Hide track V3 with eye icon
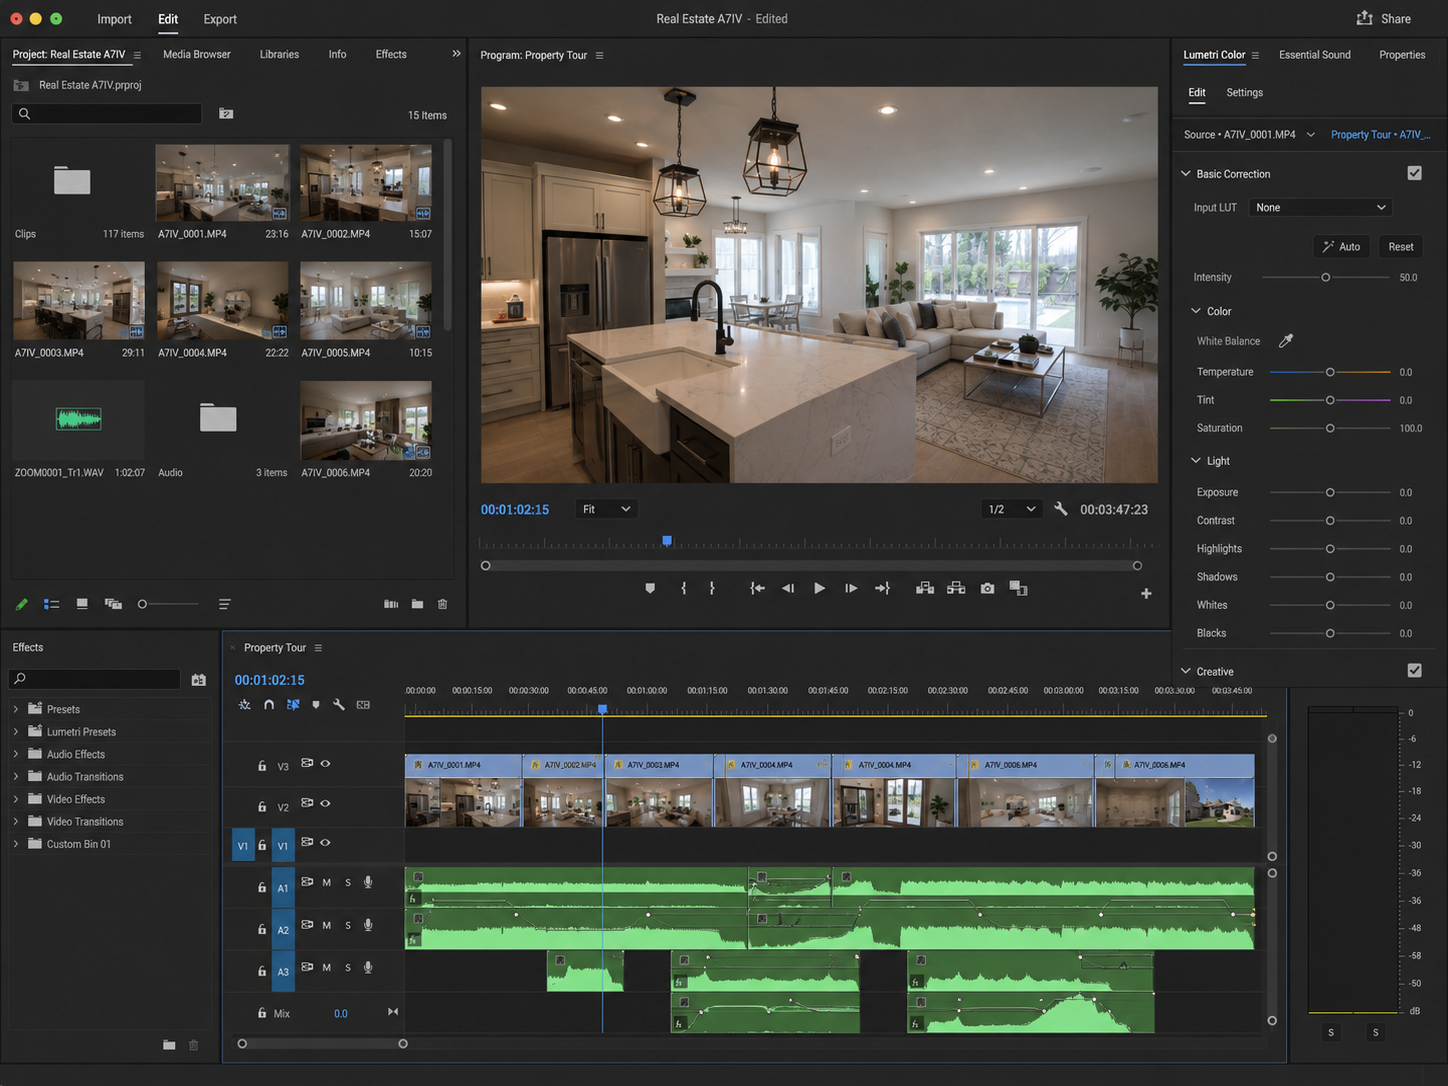This screenshot has width=1448, height=1086. [x=325, y=763]
